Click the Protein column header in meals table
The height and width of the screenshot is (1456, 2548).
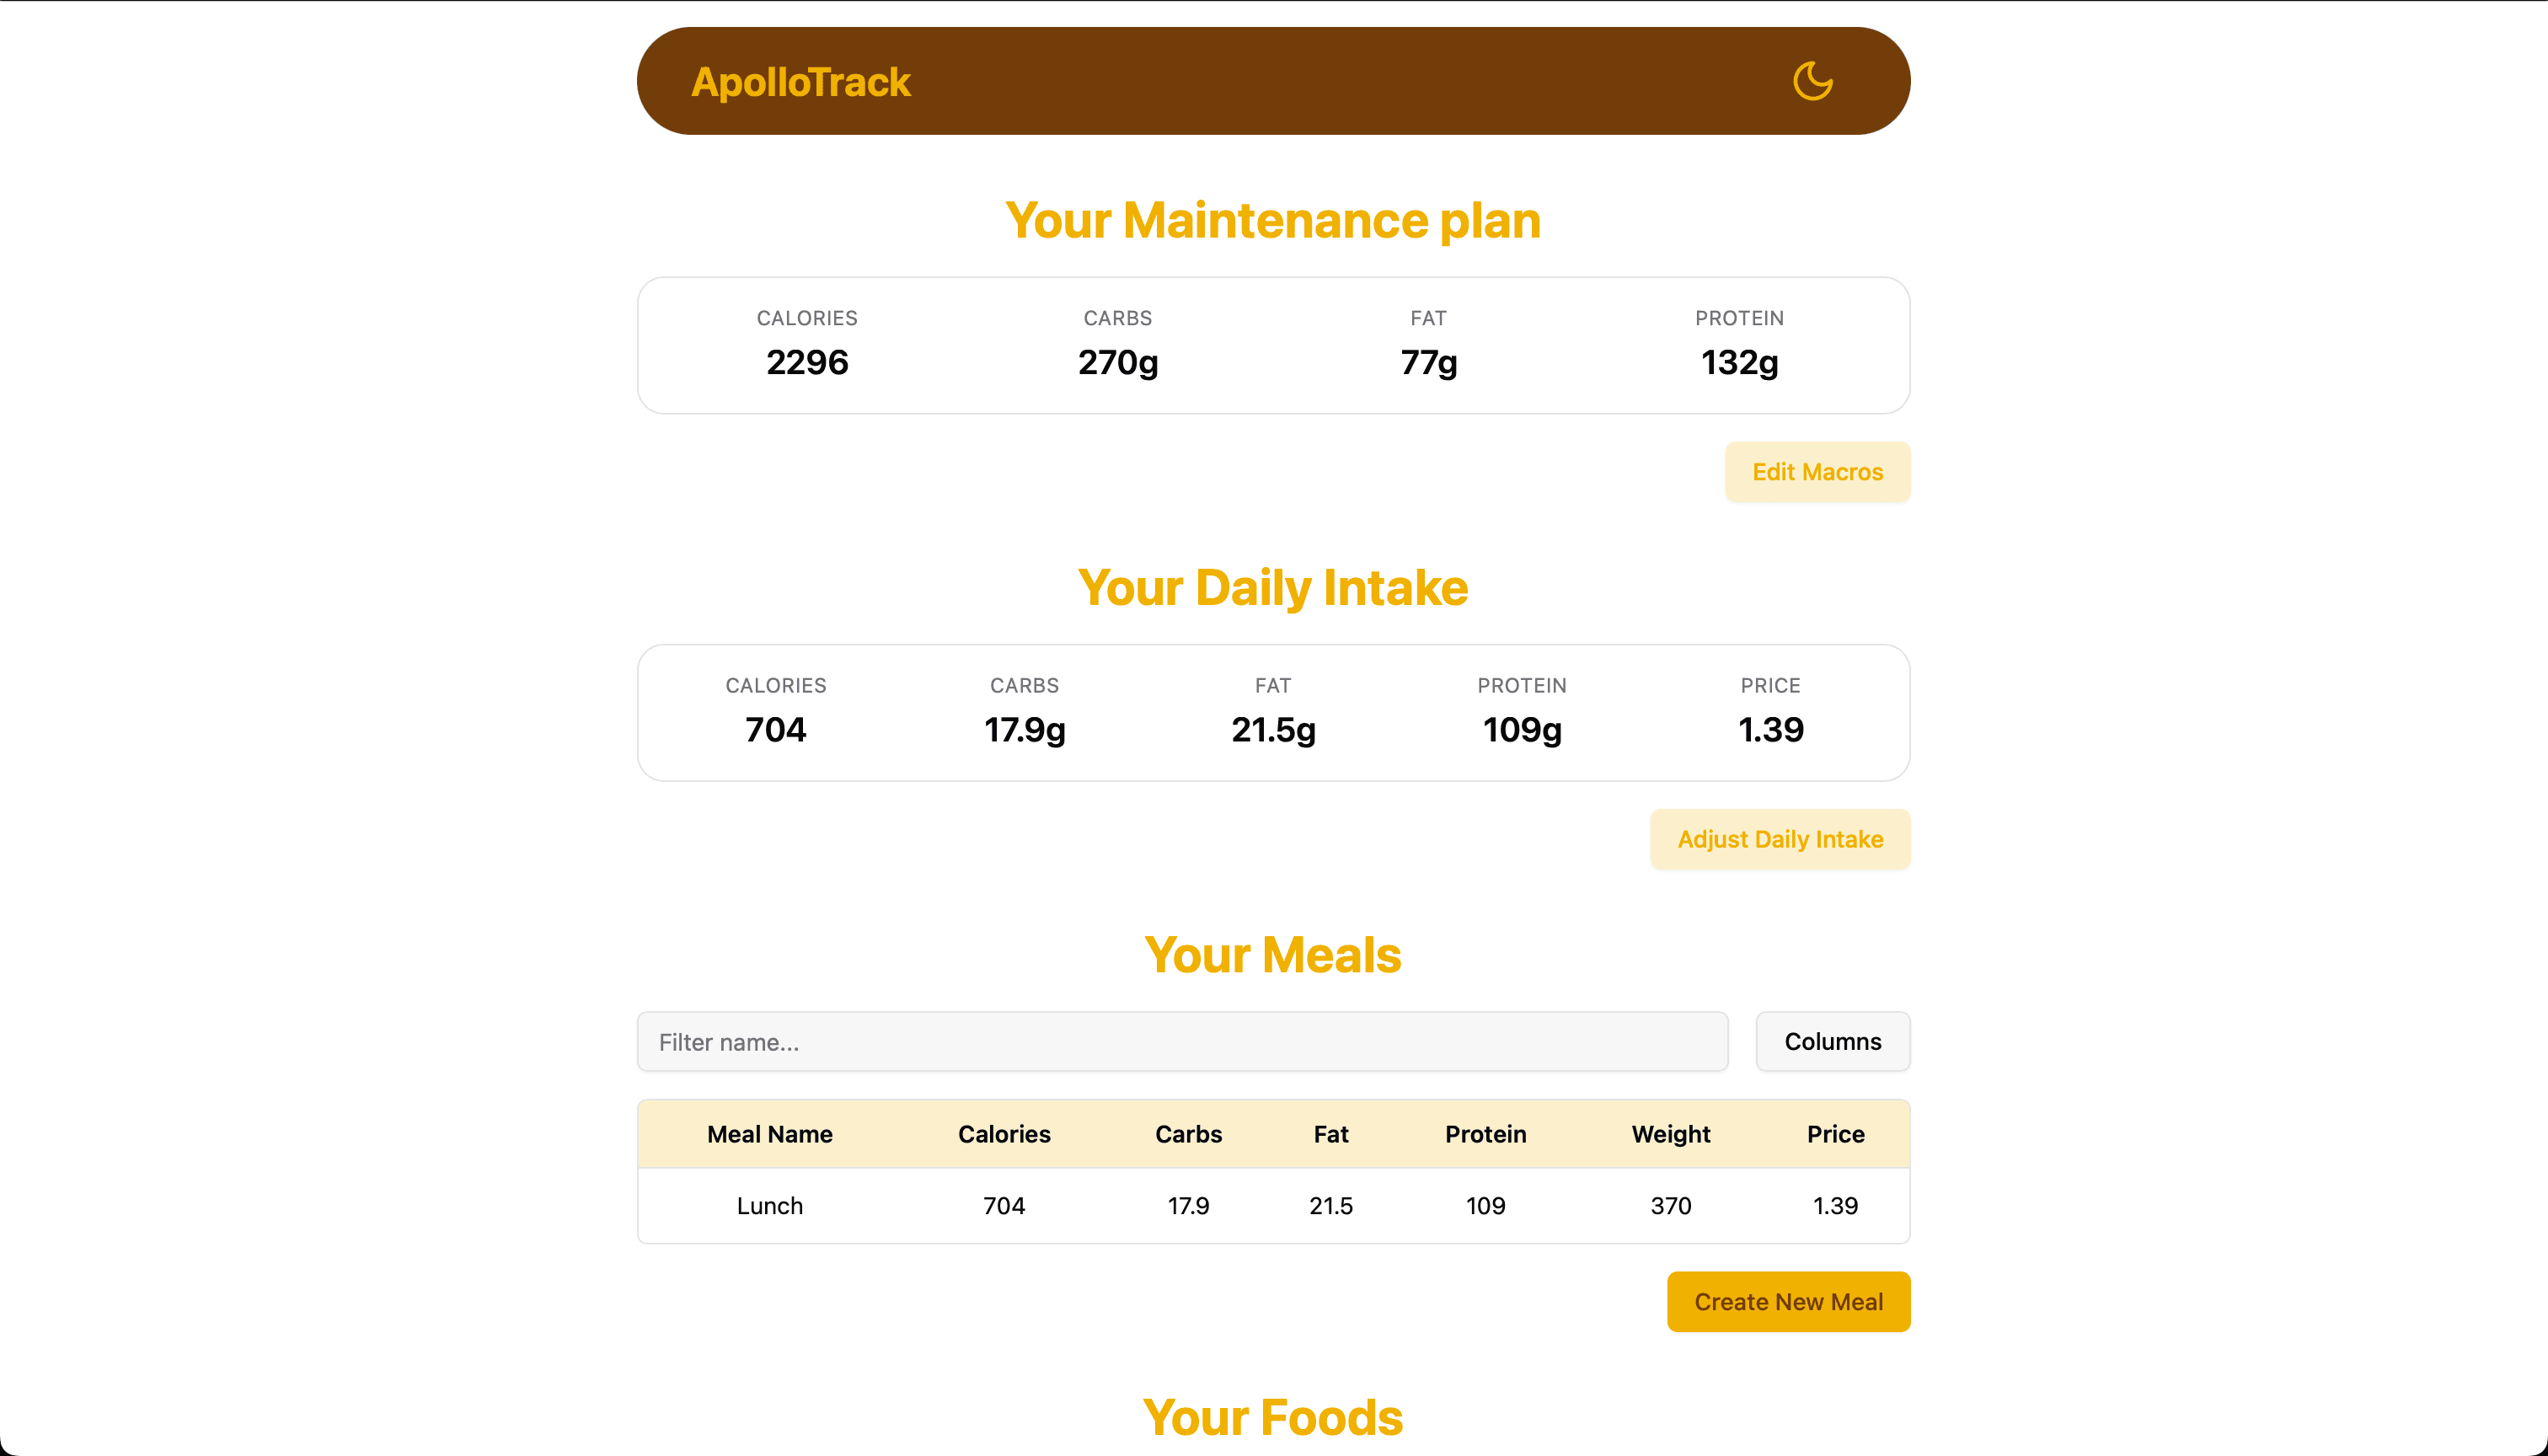pos(1485,1134)
